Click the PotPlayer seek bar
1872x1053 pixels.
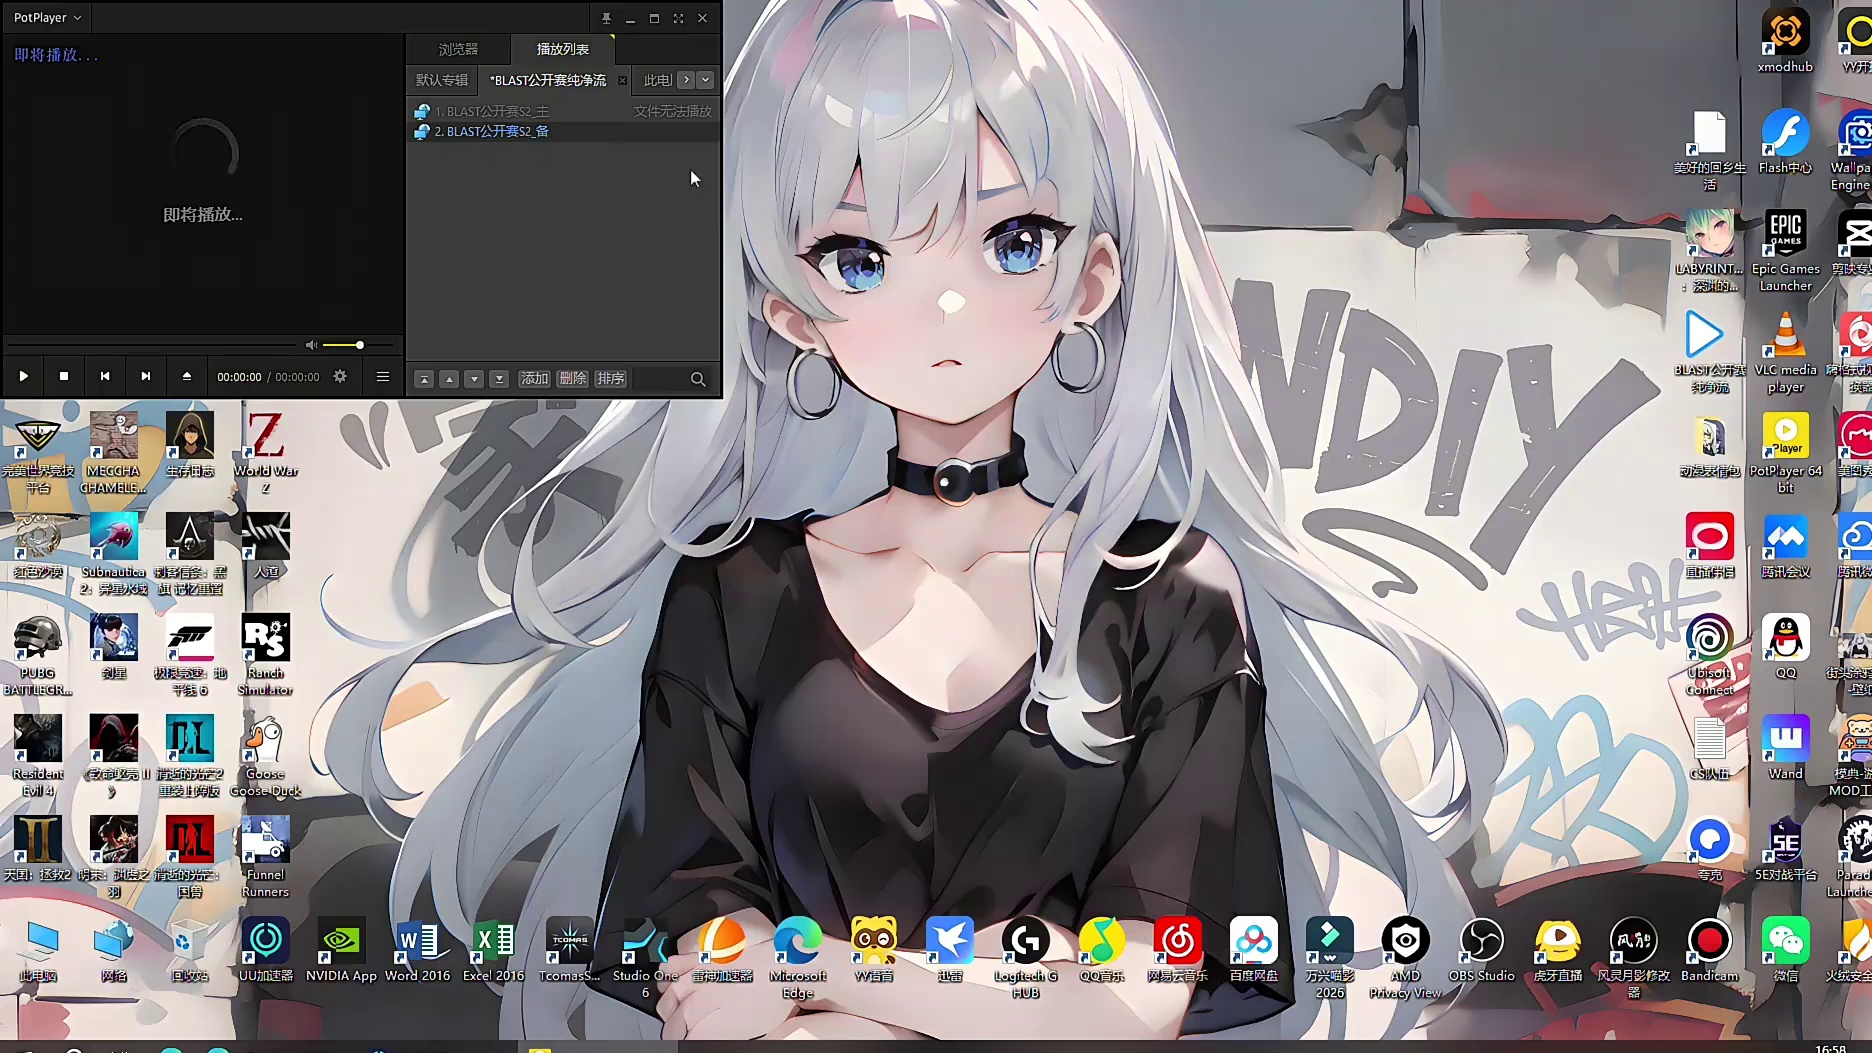tap(152, 345)
